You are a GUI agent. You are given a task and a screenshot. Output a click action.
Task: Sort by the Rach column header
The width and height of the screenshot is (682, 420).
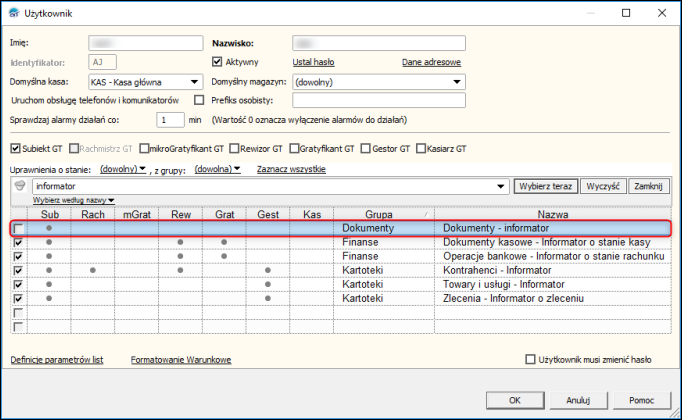93,214
